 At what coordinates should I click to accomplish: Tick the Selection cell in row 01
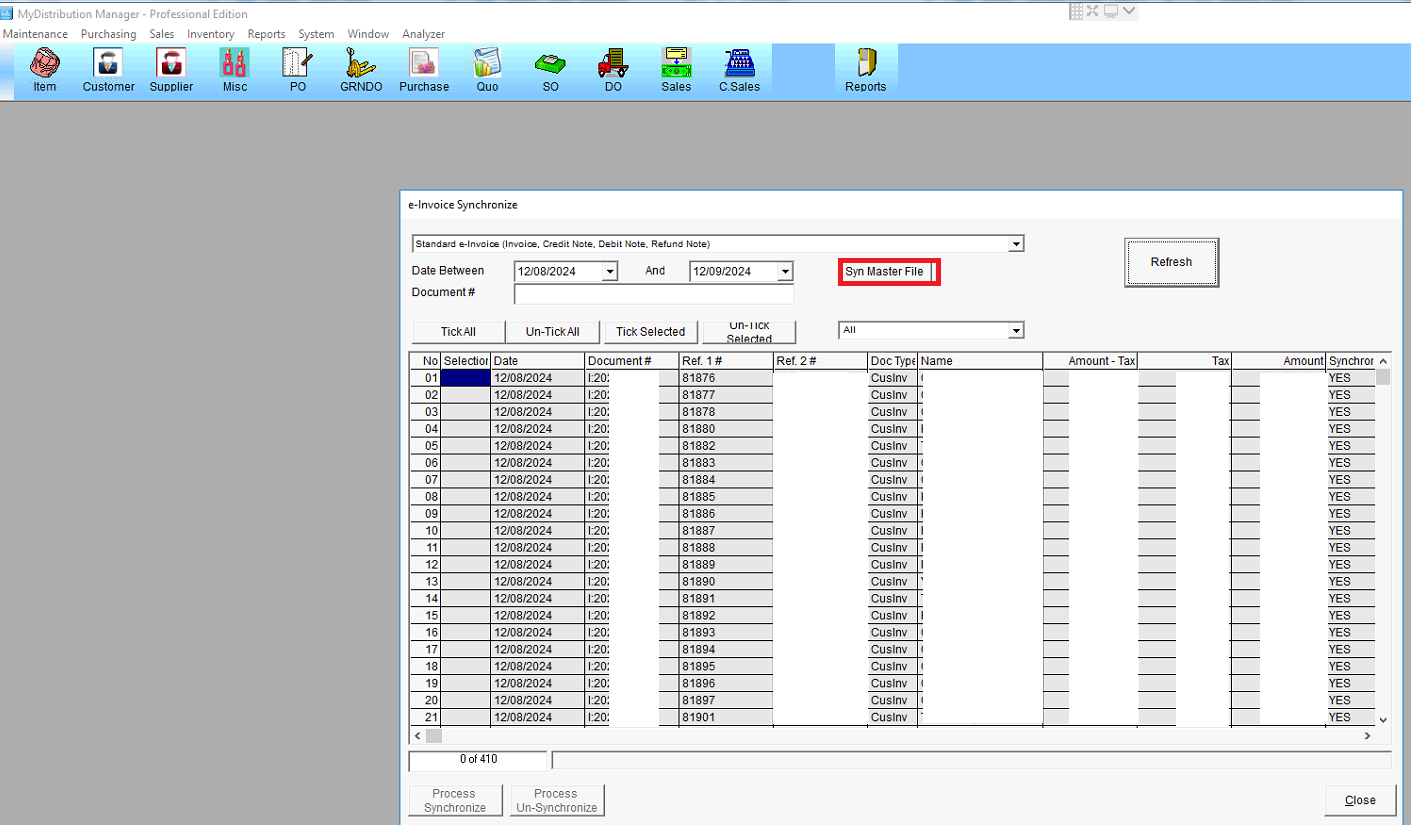pyautogui.click(x=465, y=378)
